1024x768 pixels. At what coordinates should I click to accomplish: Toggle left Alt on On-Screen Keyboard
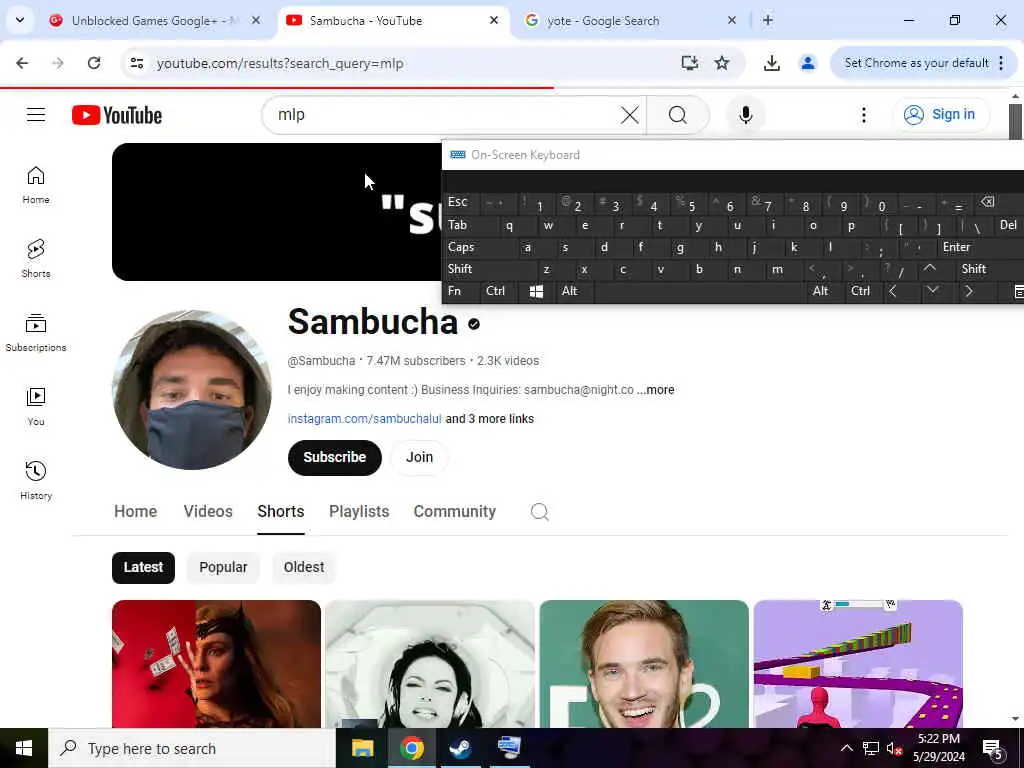pyautogui.click(x=574, y=291)
